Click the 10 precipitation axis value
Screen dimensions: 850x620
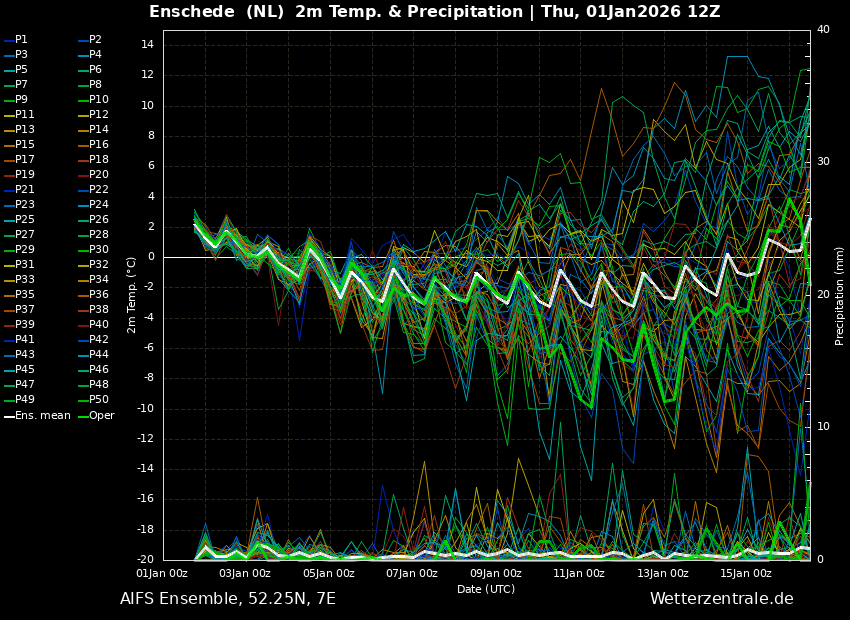[823, 427]
